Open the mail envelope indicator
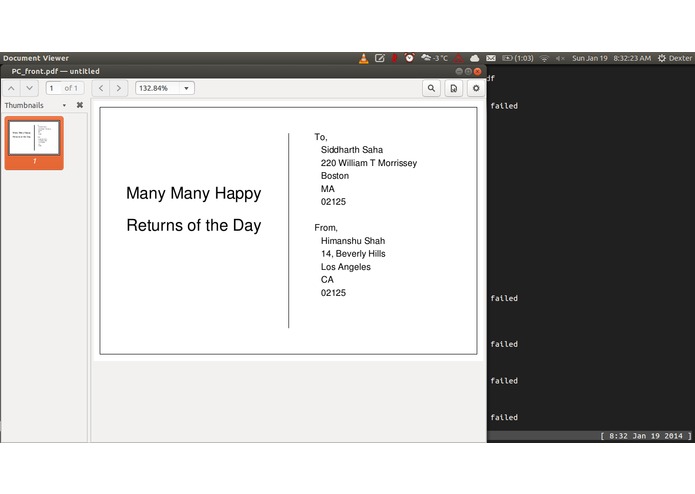 pyautogui.click(x=491, y=58)
